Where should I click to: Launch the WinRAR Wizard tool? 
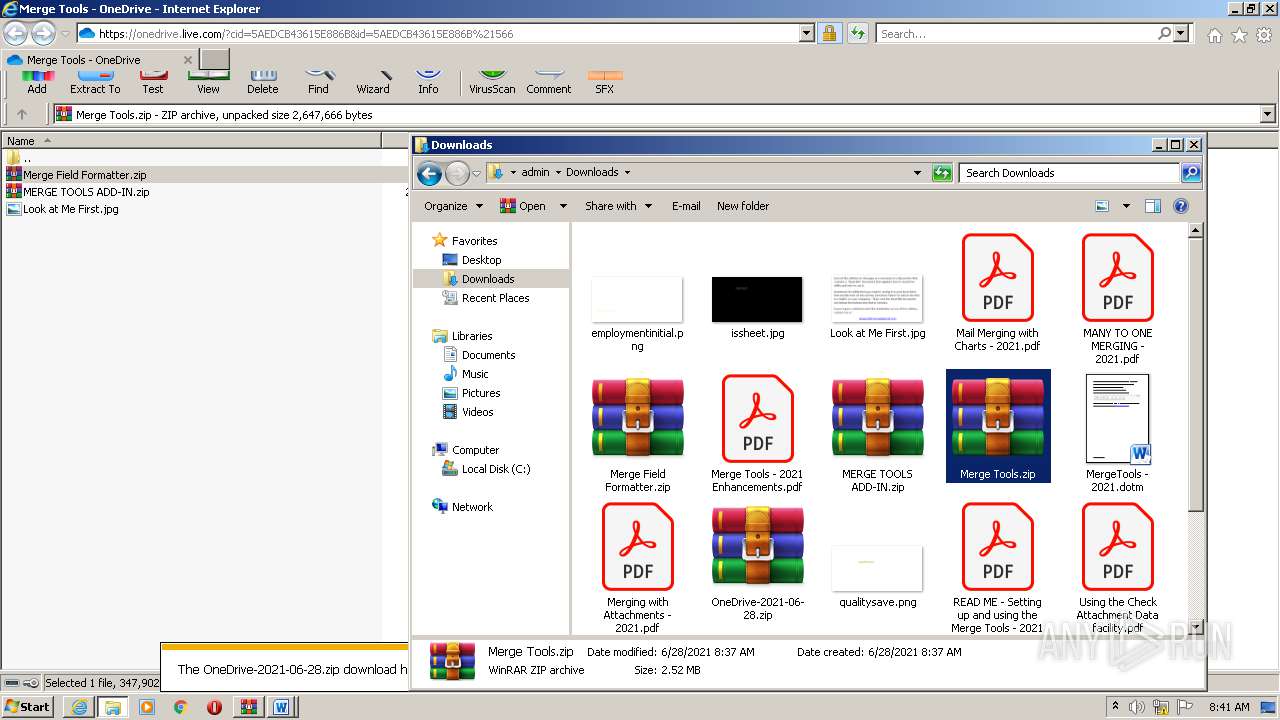373,81
